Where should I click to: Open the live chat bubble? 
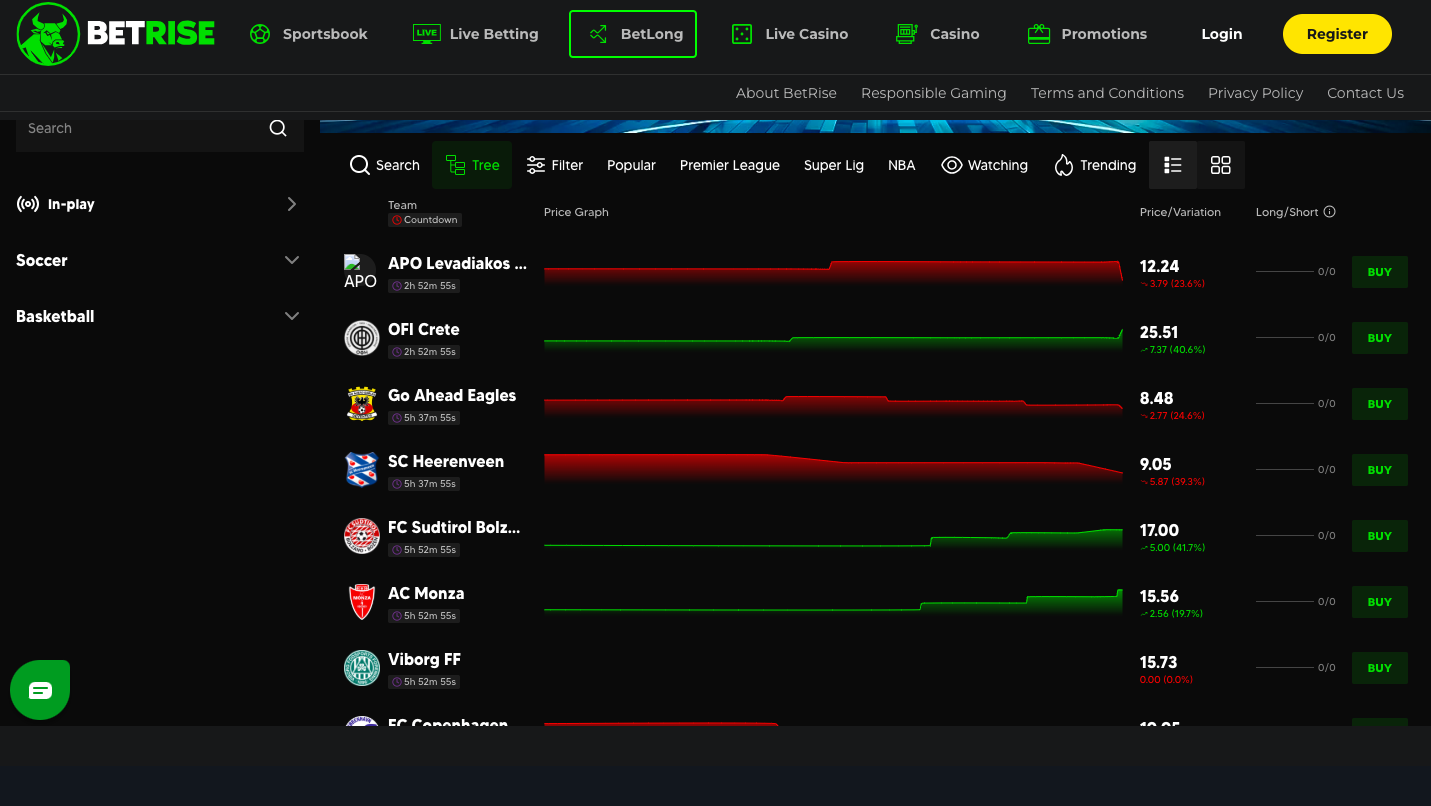[x=40, y=690]
